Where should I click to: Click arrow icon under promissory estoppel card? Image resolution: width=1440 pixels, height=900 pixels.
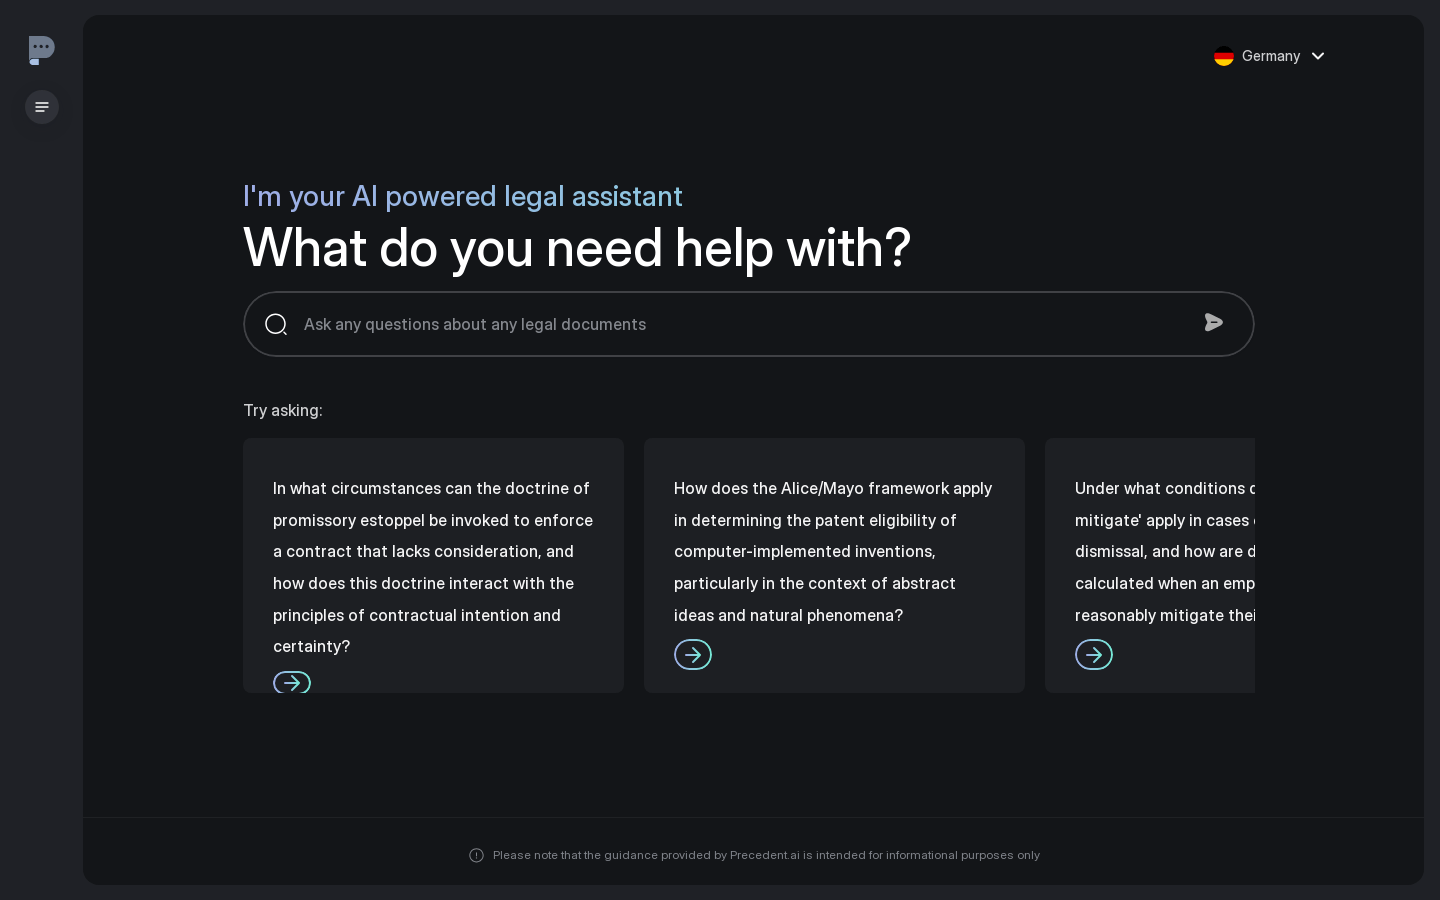(292, 682)
